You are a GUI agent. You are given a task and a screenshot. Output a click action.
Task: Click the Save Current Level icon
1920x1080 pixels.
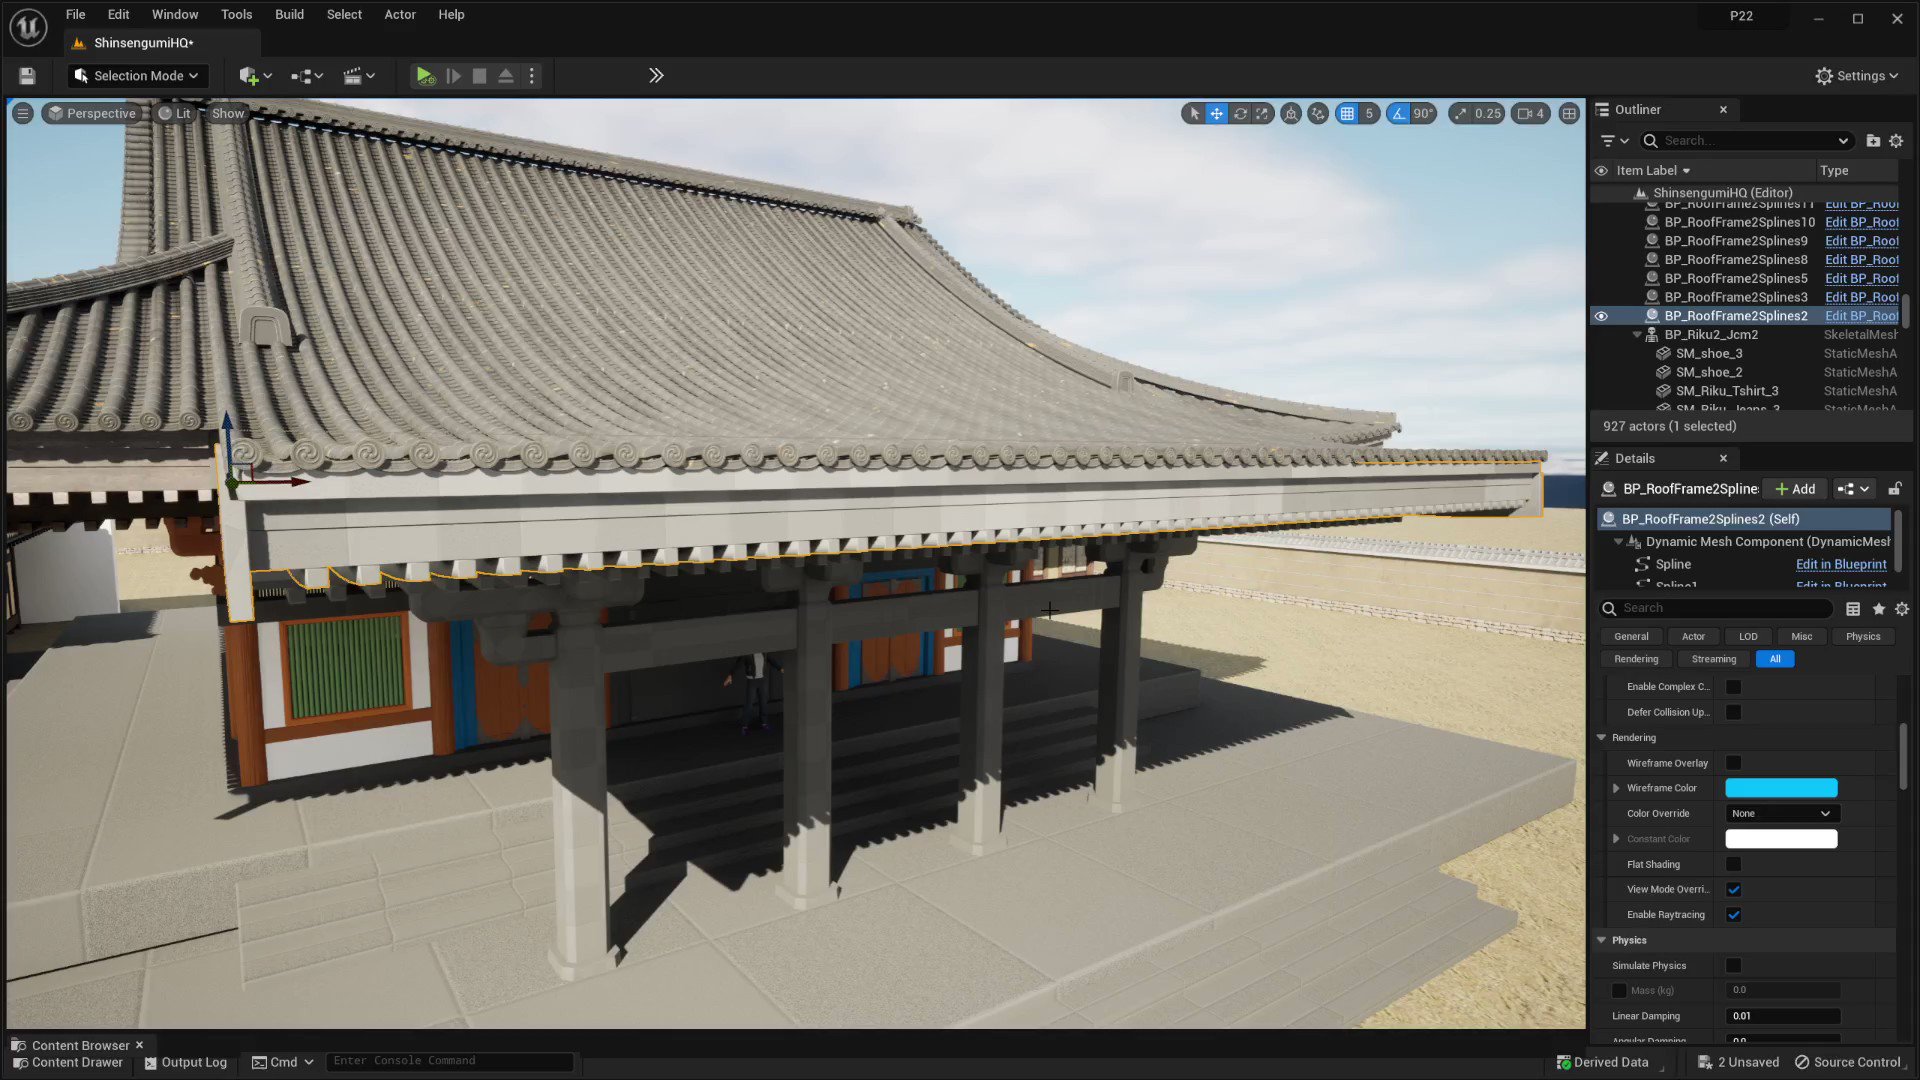pyautogui.click(x=25, y=75)
